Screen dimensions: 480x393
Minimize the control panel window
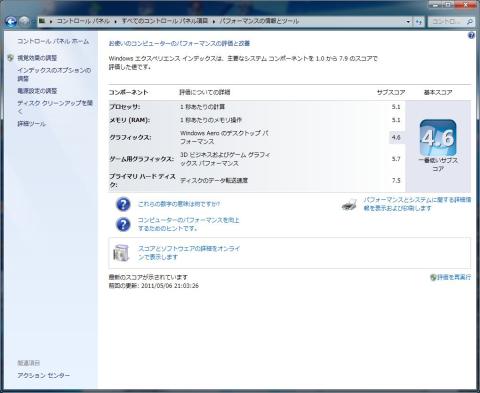coord(435,4)
